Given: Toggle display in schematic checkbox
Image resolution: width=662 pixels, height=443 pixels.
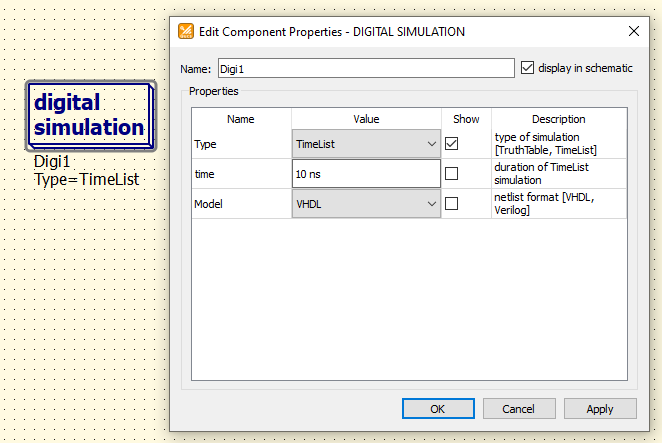Looking at the screenshot, I should [527, 68].
